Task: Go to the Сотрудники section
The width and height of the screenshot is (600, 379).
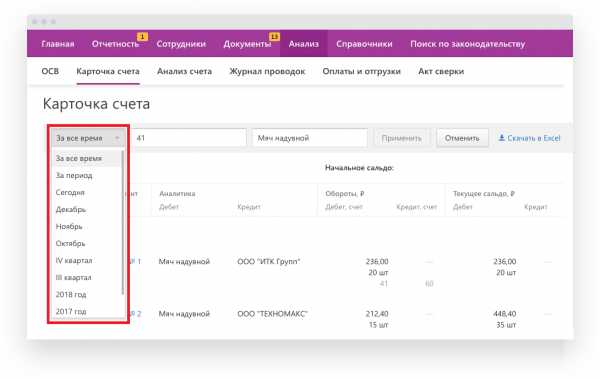Action: click(x=181, y=44)
